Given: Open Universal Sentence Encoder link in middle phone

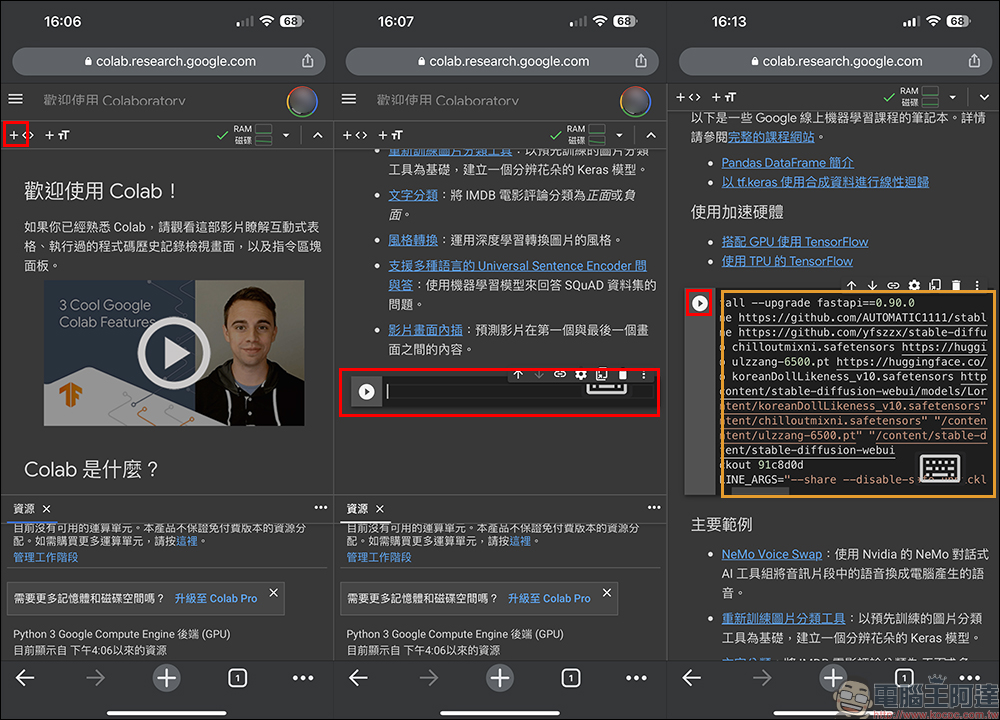Looking at the screenshot, I should (517, 276).
